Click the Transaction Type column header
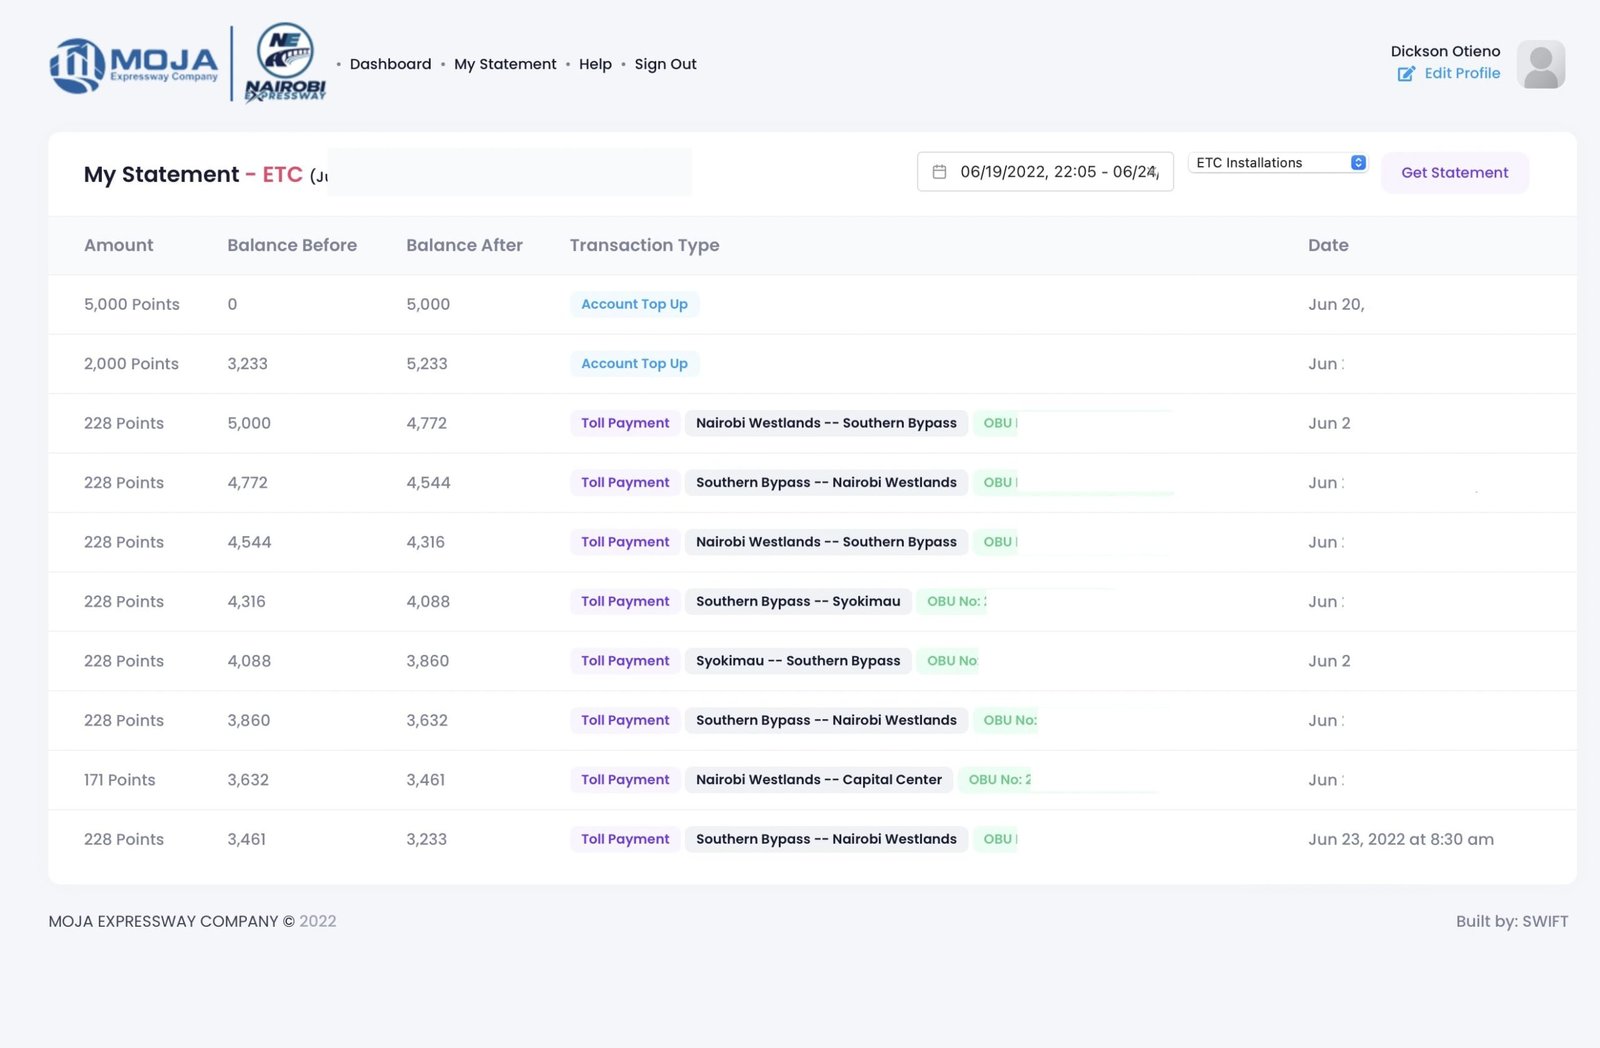Viewport: 1600px width, 1048px height. pyautogui.click(x=644, y=245)
